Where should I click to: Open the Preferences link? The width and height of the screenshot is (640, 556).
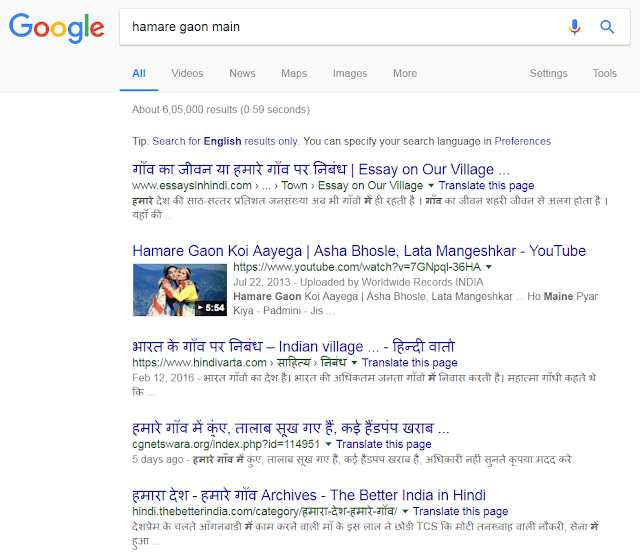pos(522,141)
